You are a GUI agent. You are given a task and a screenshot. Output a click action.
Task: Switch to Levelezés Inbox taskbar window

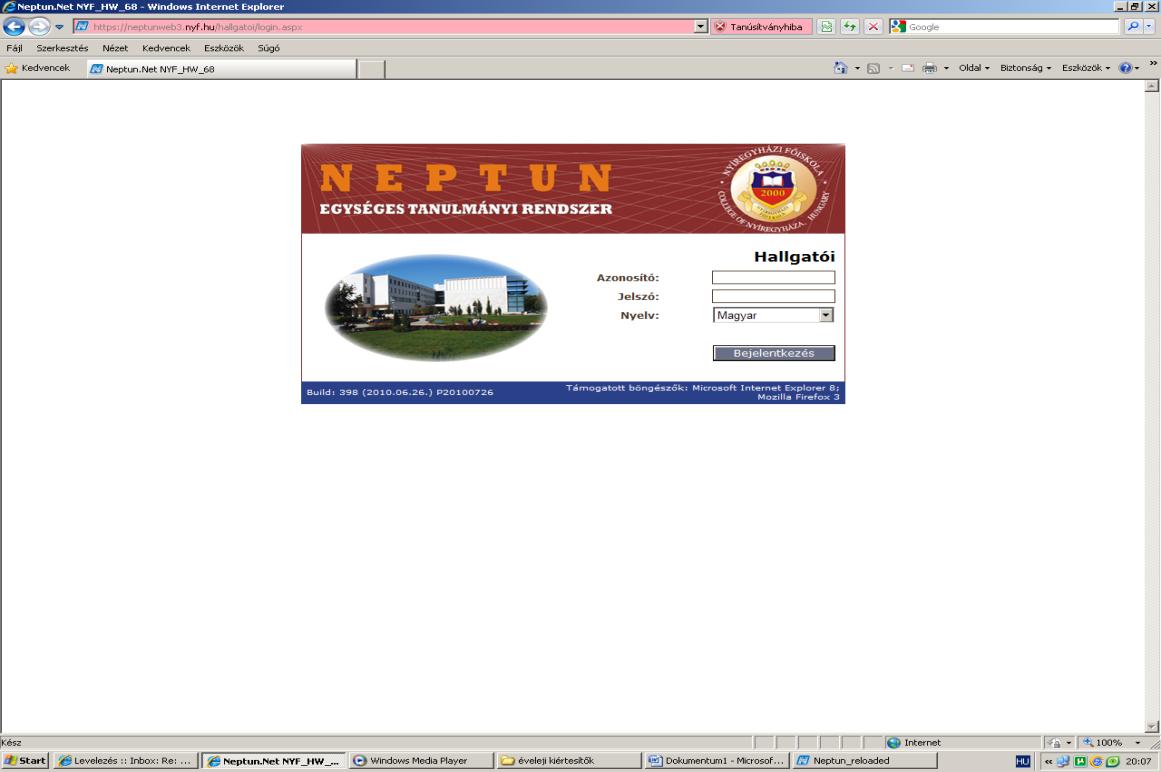point(125,760)
